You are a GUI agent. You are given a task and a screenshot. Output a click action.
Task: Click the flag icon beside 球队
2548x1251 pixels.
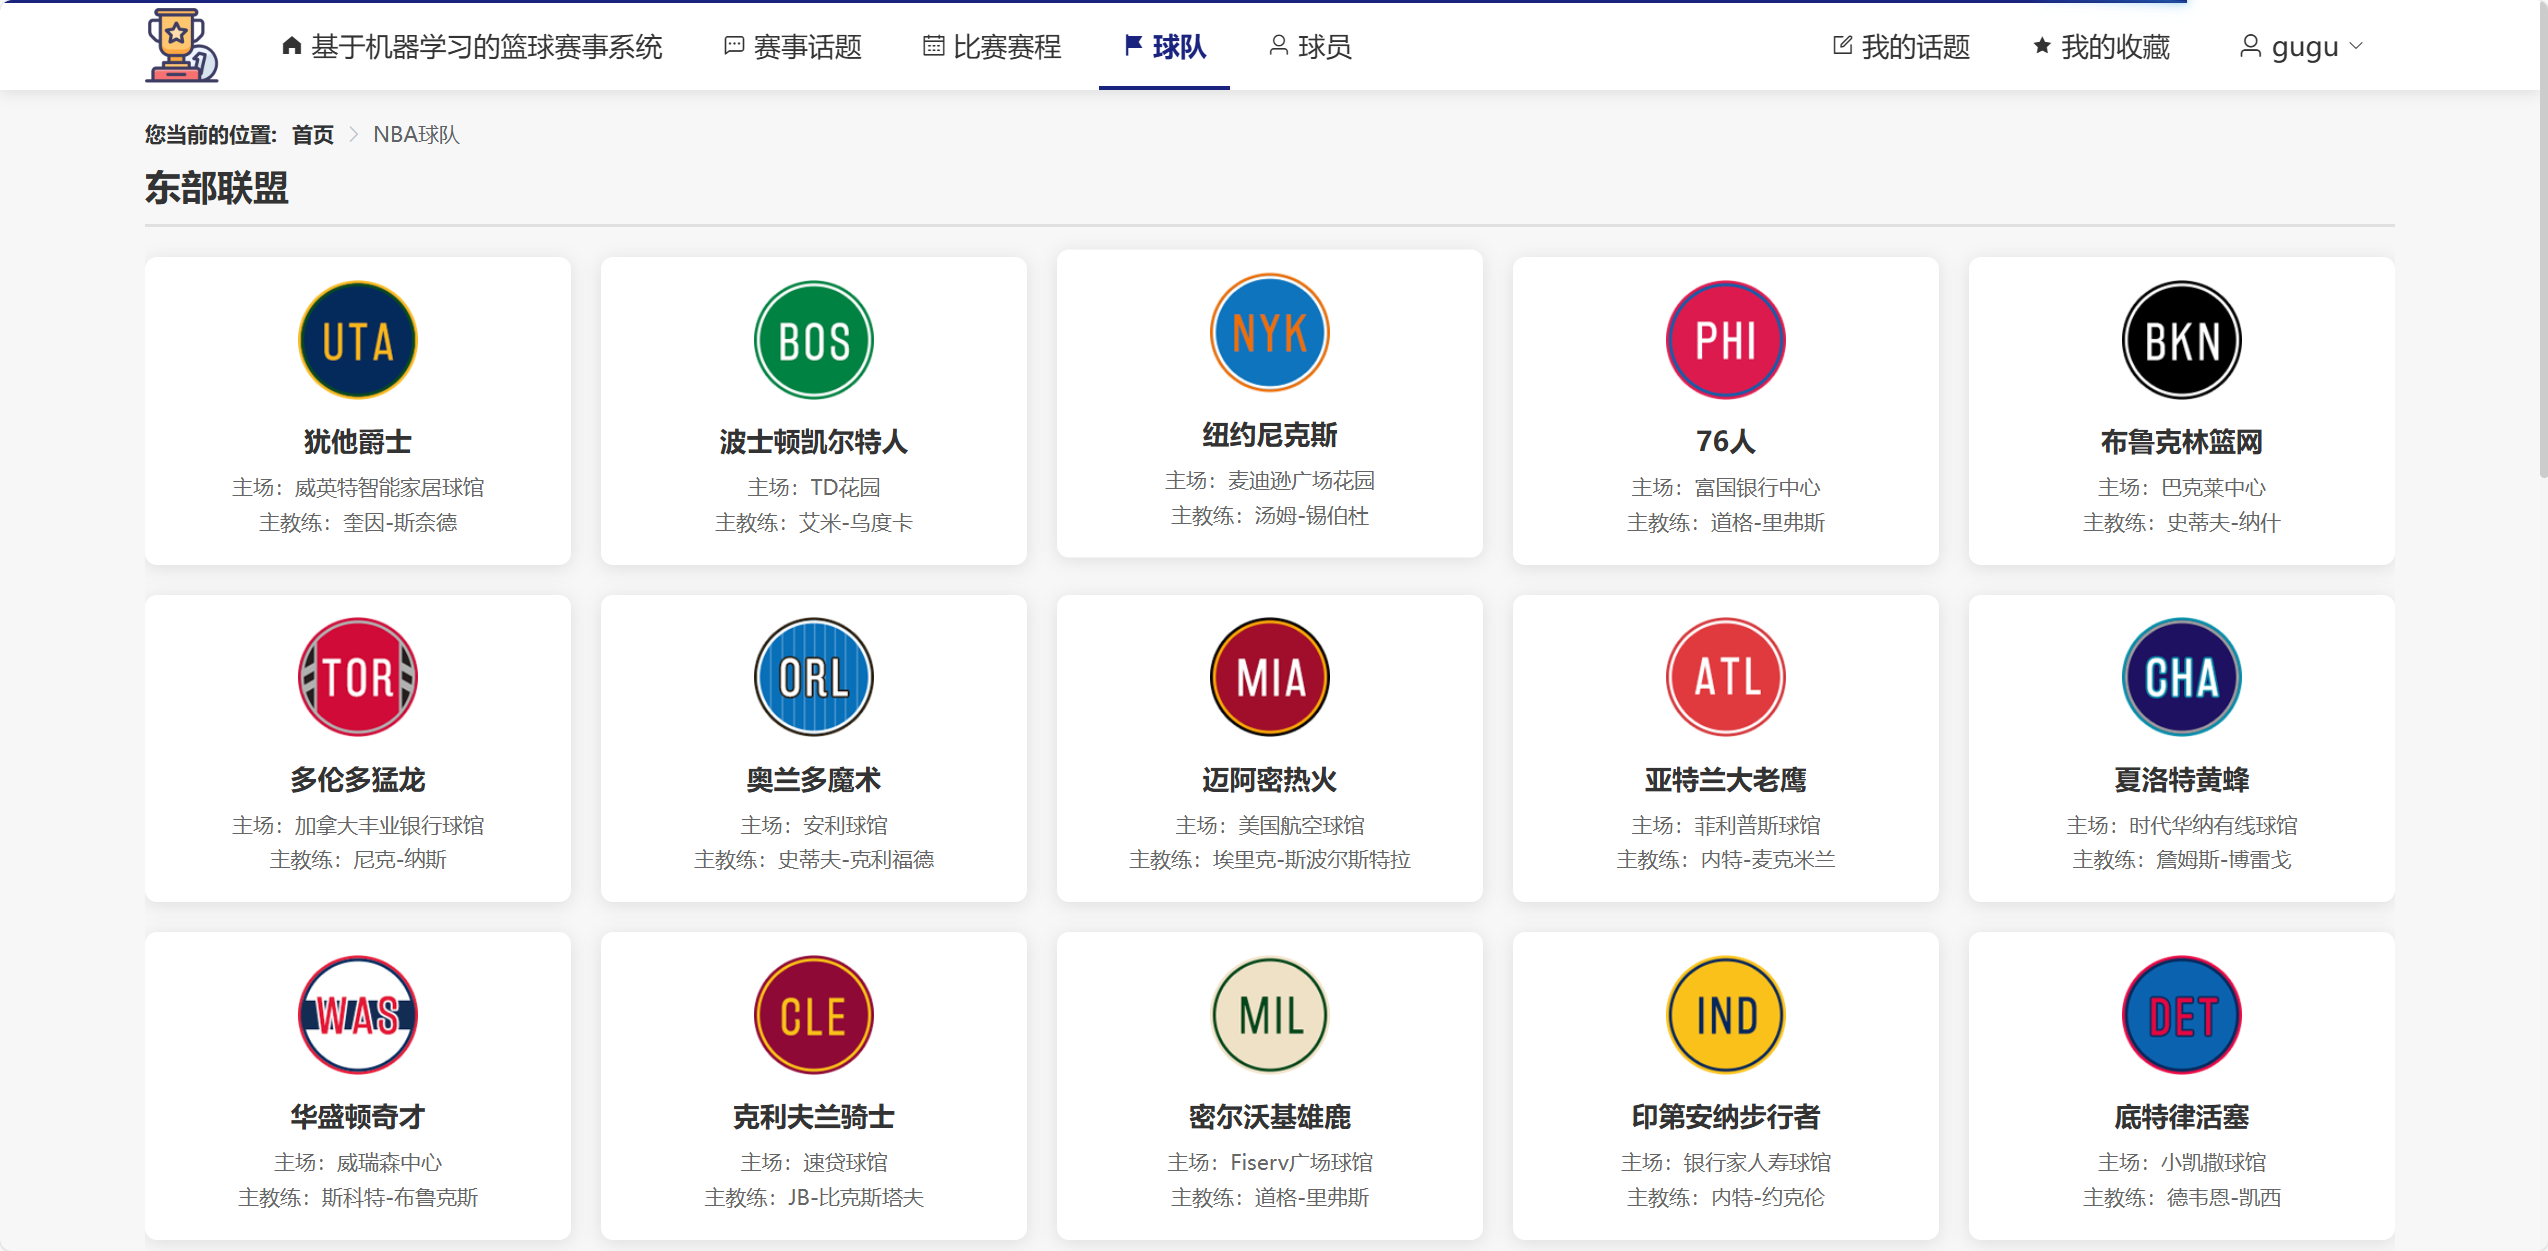[1134, 45]
